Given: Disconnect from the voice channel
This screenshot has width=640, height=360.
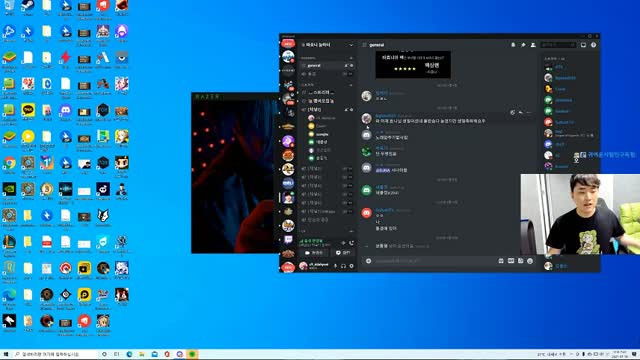Looking at the screenshot, I should [x=351, y=243].
